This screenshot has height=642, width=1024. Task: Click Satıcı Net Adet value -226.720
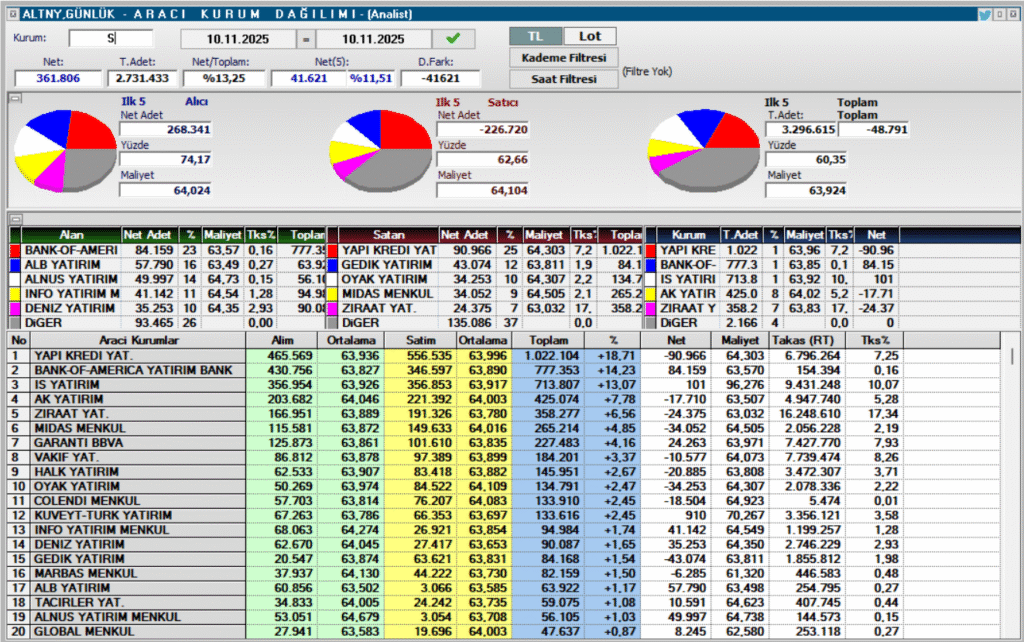[483, 129]
